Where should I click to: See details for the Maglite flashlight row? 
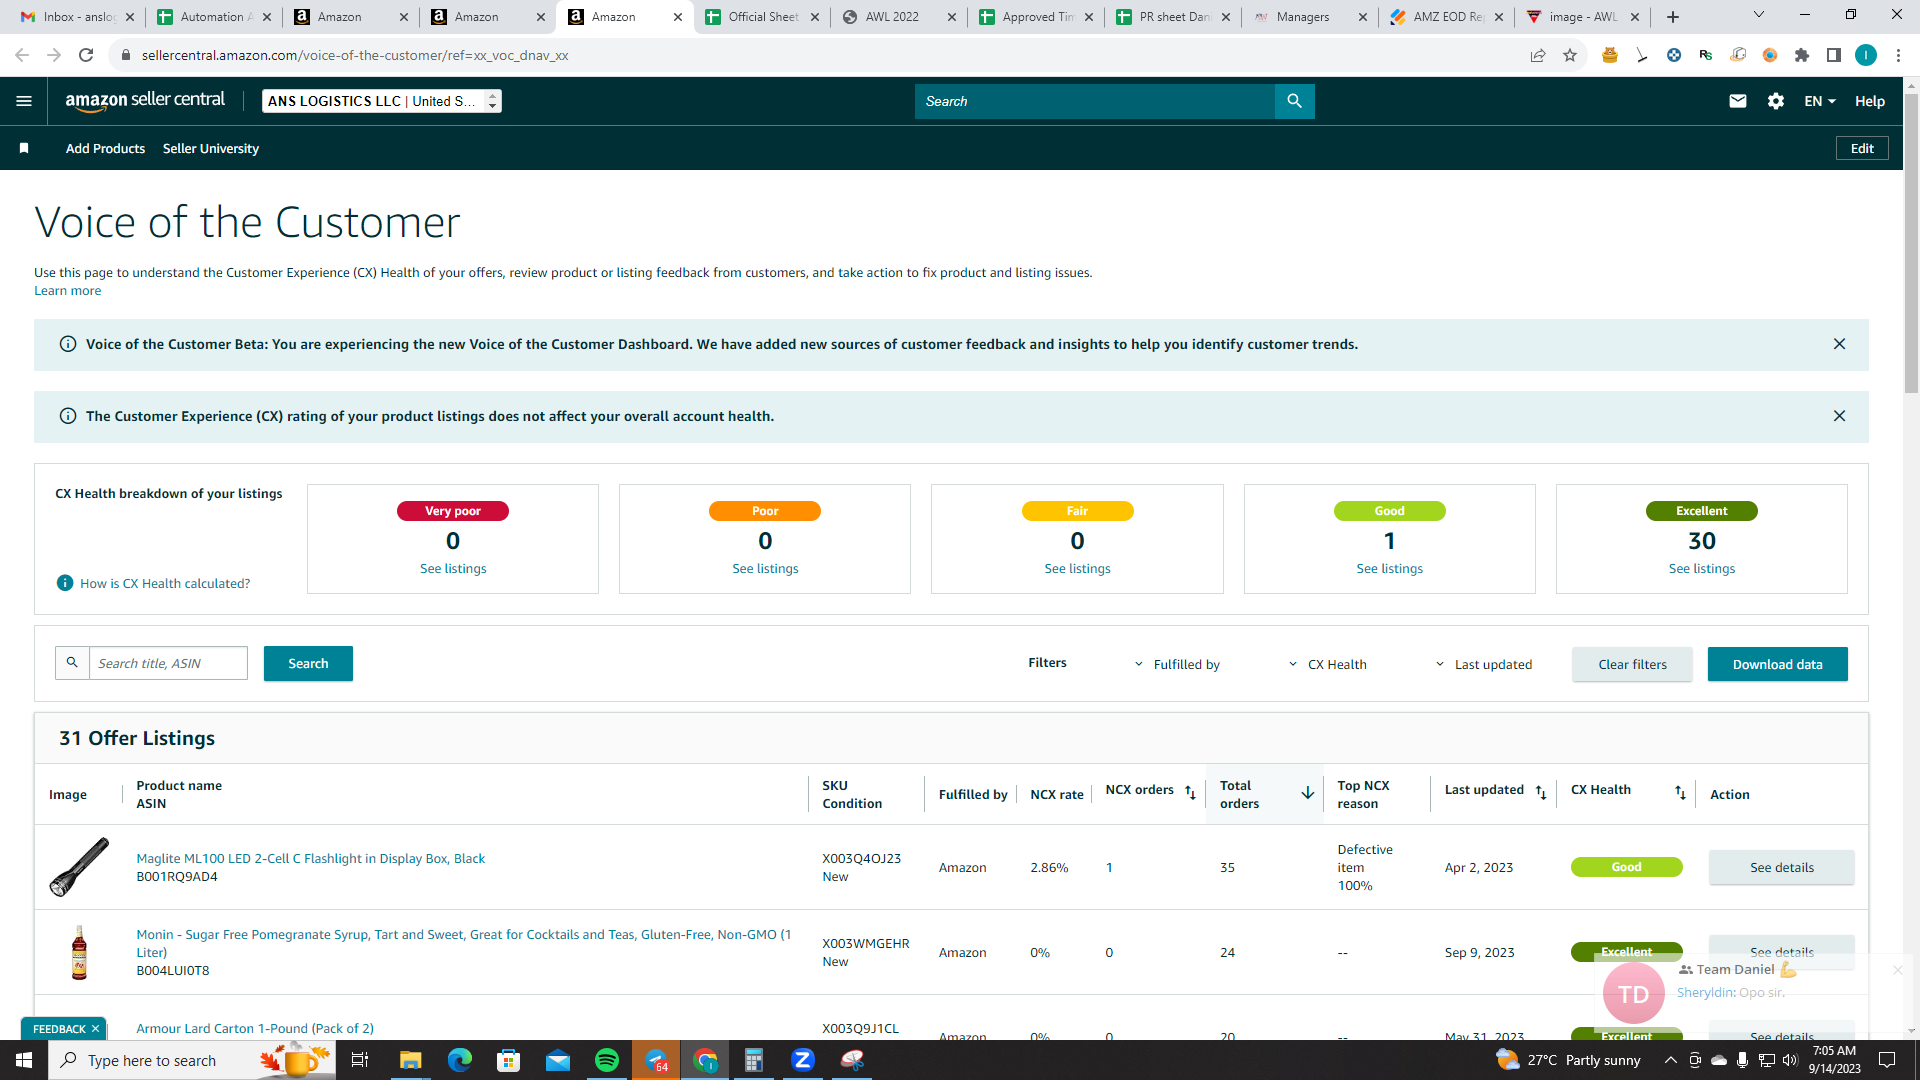point(1781,868)
